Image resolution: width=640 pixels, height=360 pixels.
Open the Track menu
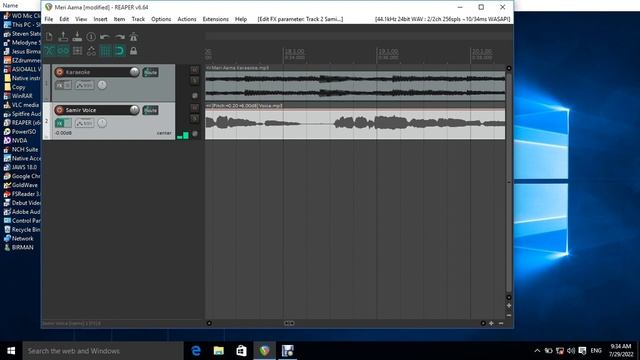click(x=138, y=19)
